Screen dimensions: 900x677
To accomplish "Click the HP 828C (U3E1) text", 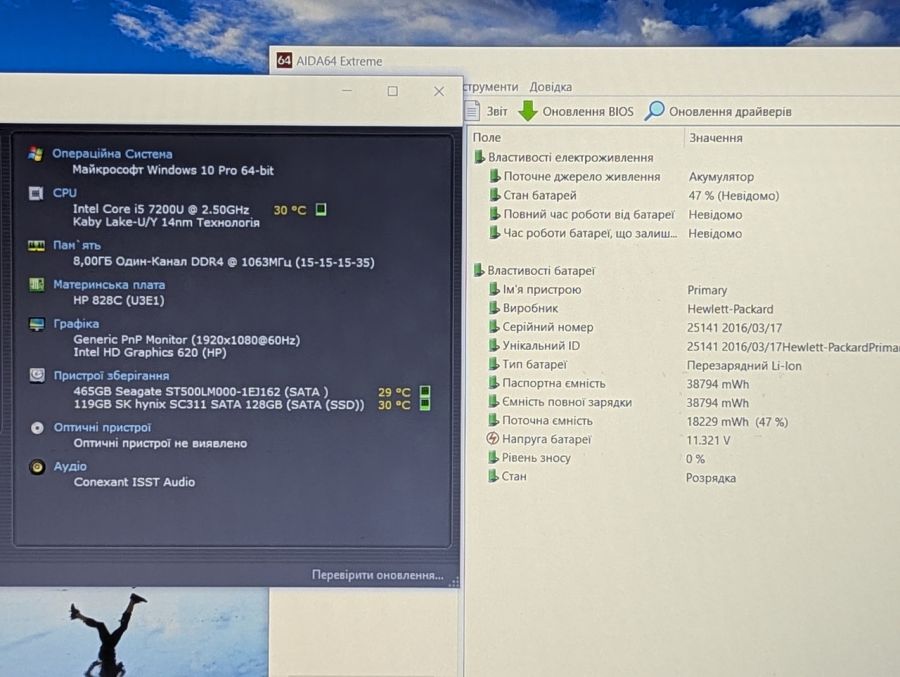I will [119, 300].
